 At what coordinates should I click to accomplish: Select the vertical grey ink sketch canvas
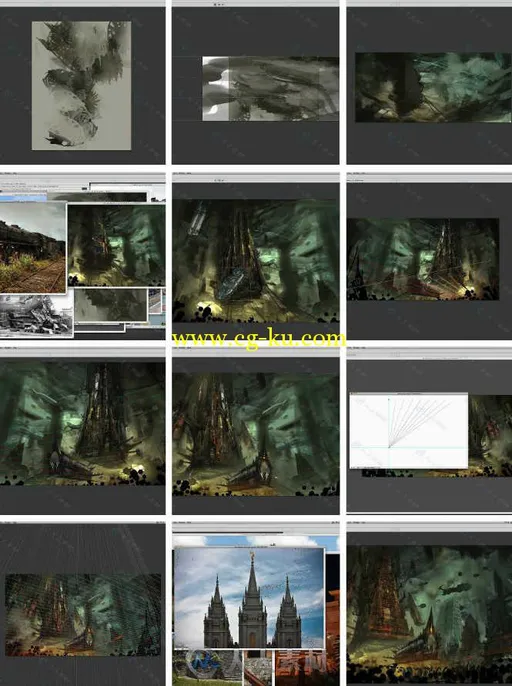tap(81, 85)
